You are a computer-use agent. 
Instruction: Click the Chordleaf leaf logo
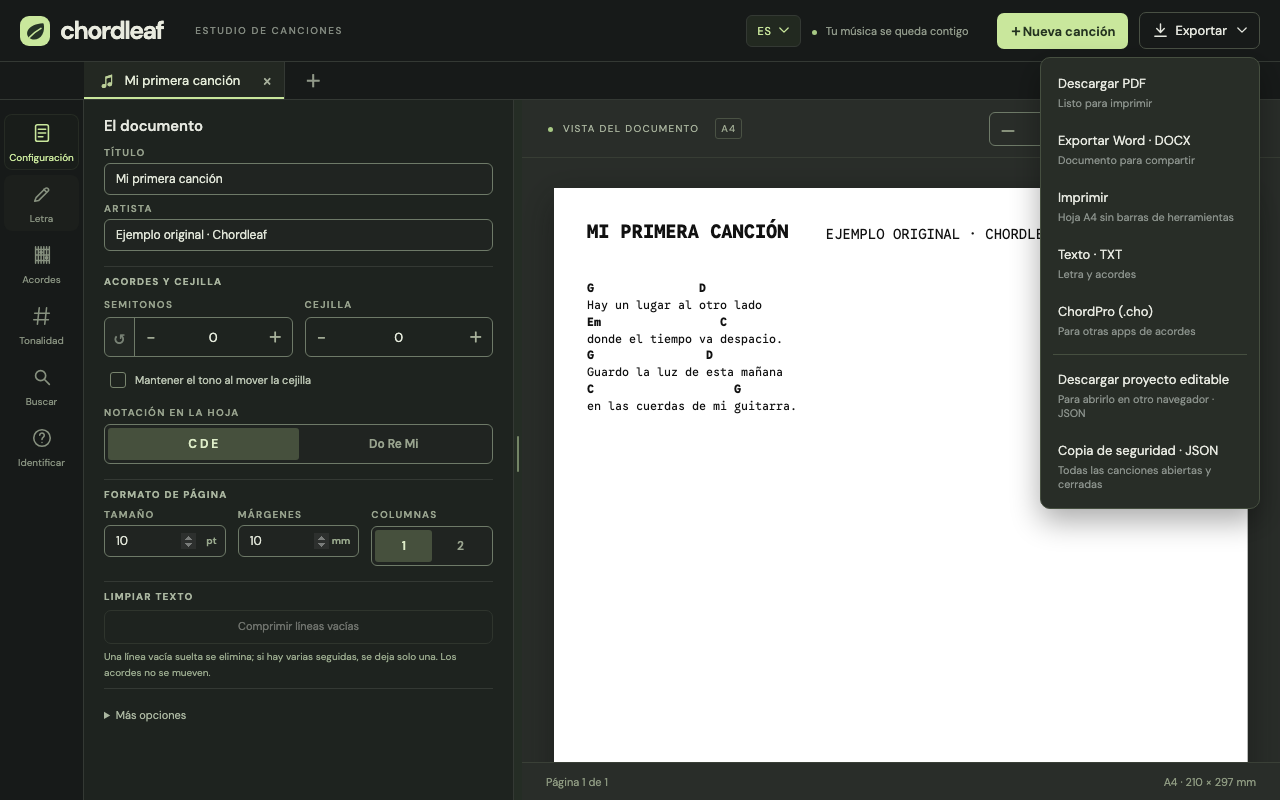pyautogui.click(x=35, y=31)
